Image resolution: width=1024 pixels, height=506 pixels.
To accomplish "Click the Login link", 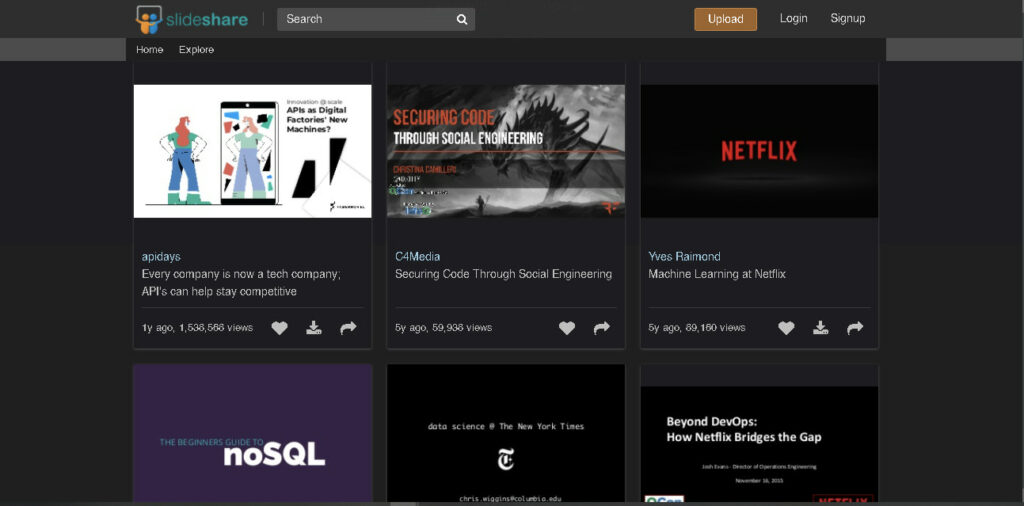I will 793,18.
